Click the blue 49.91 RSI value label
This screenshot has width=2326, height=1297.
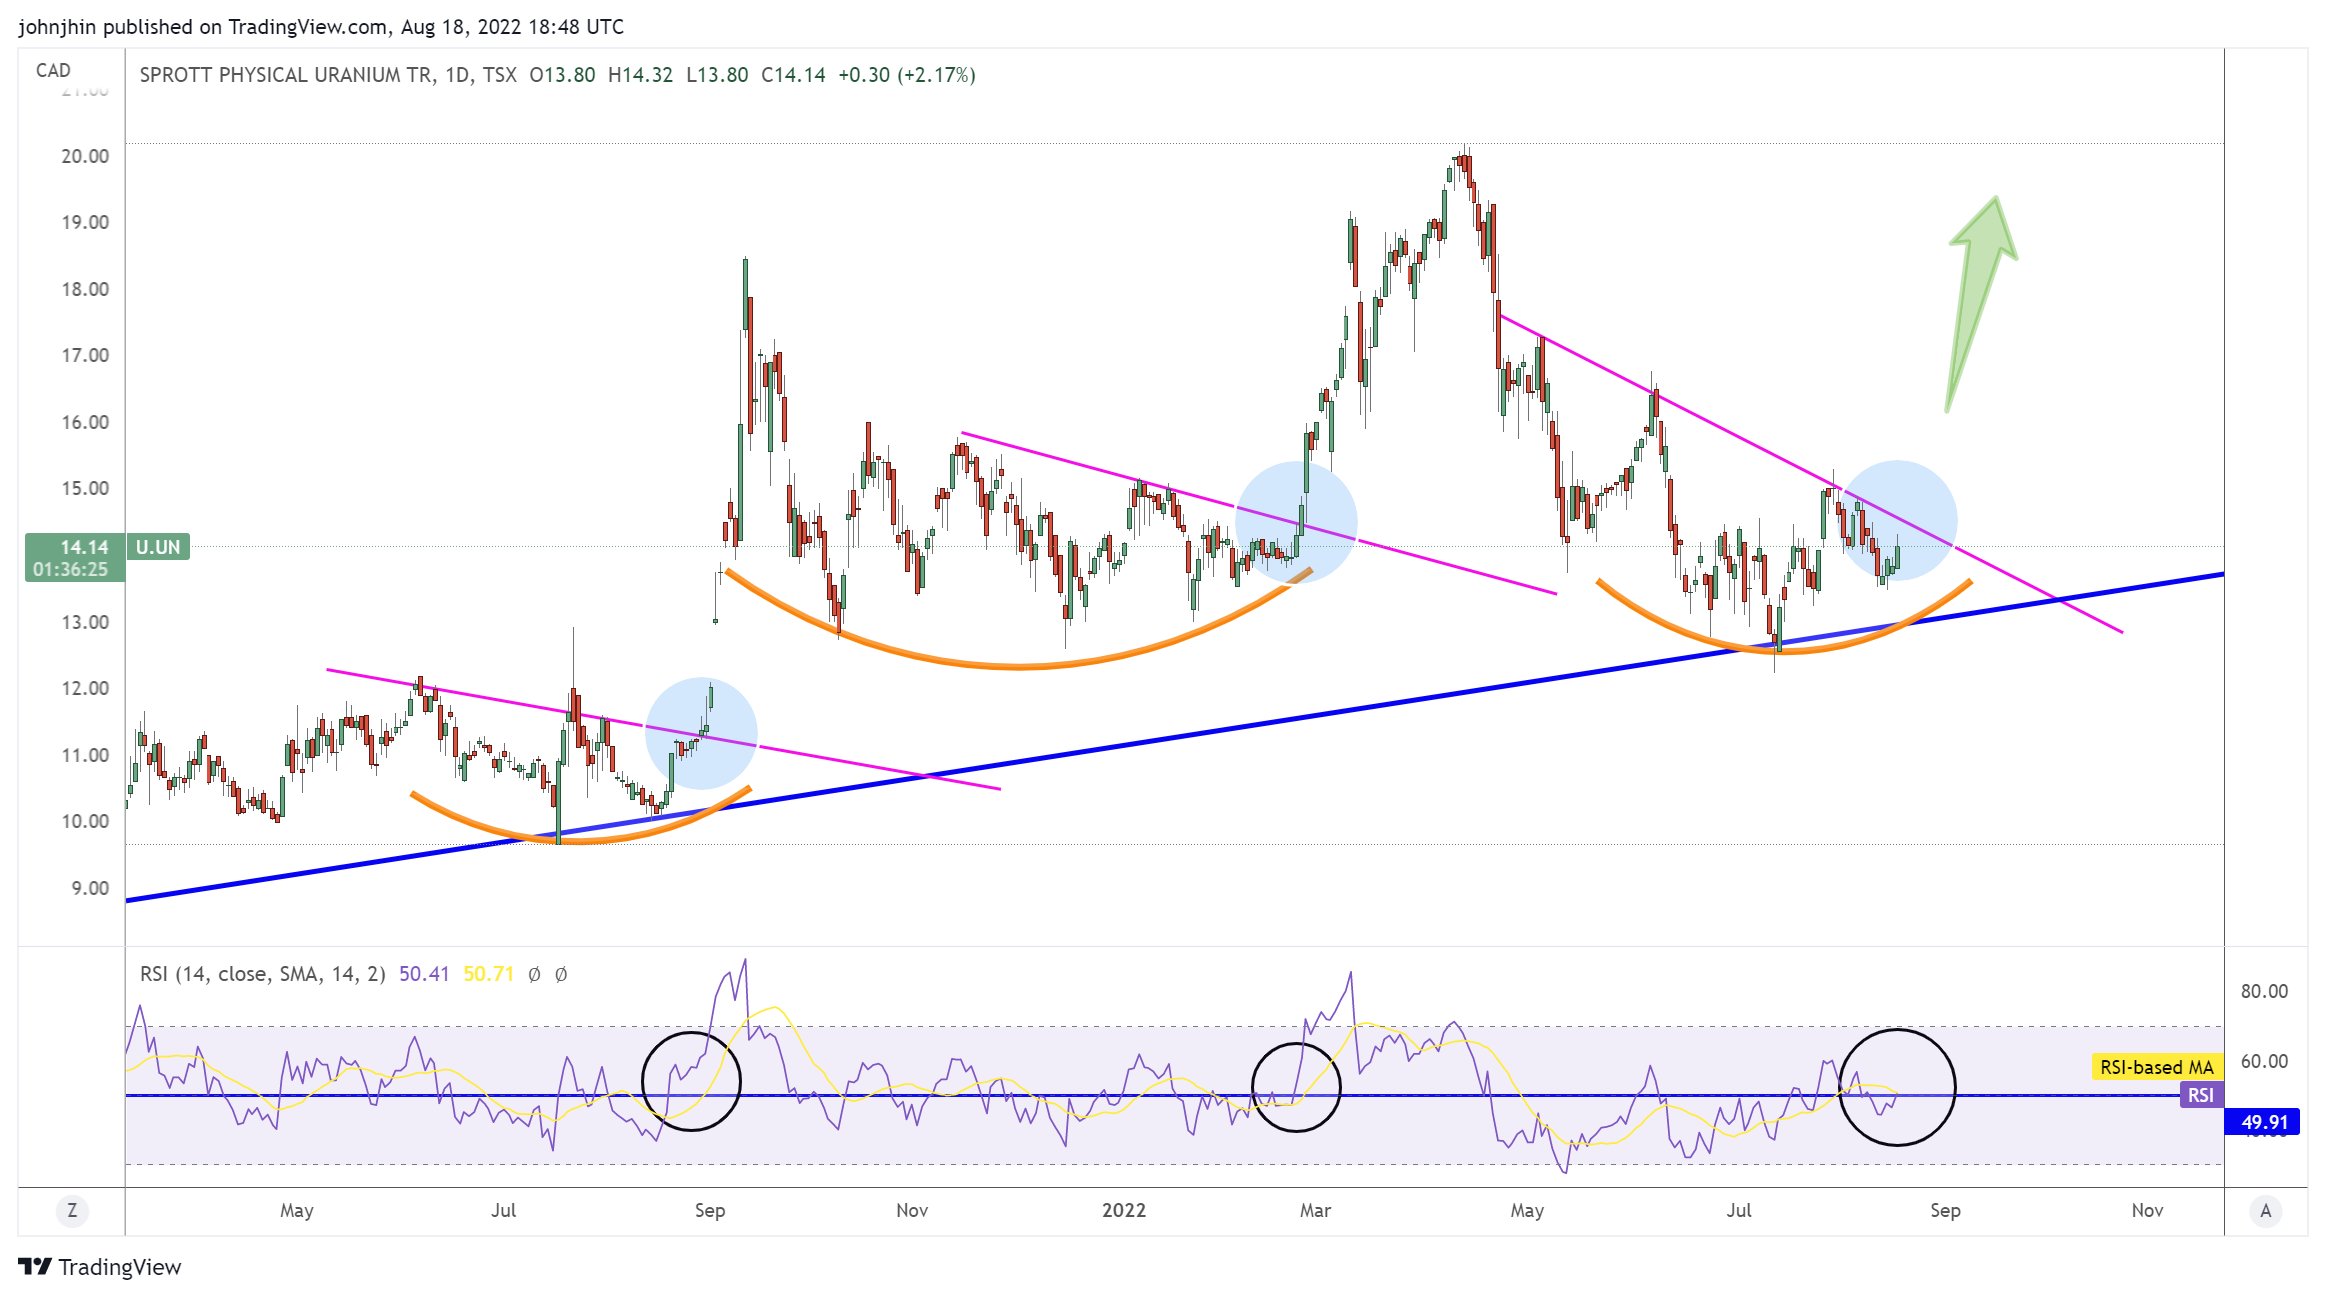click(2262, 1122)
